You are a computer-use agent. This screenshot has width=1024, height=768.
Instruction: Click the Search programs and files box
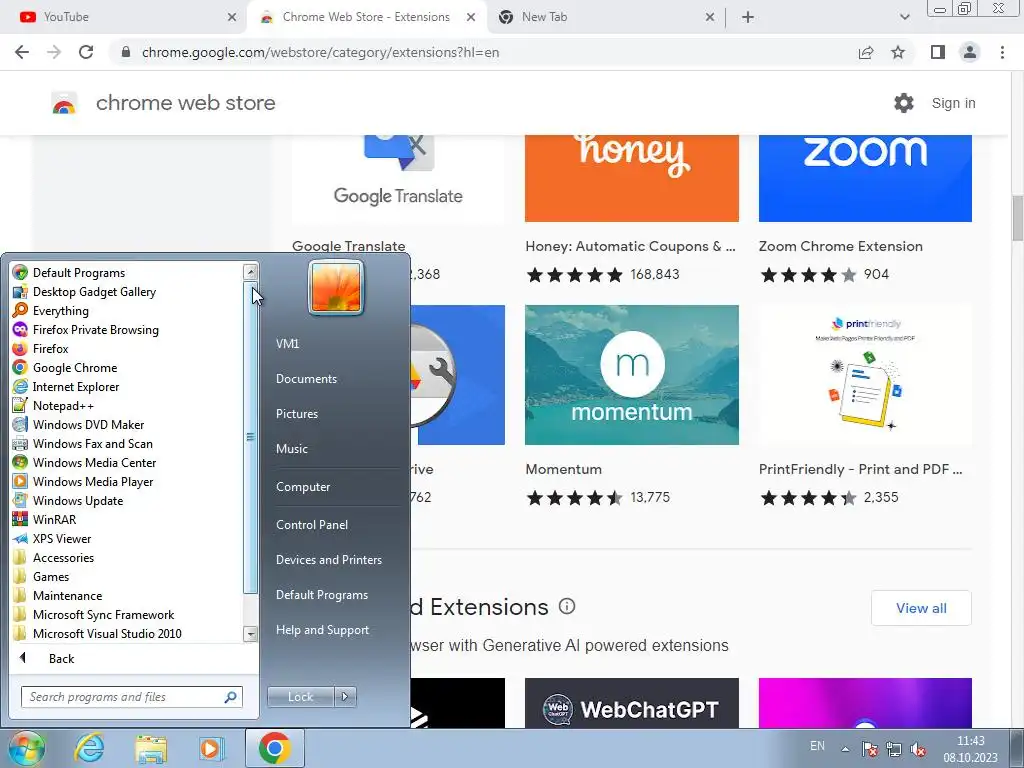[x=131, y=697]
